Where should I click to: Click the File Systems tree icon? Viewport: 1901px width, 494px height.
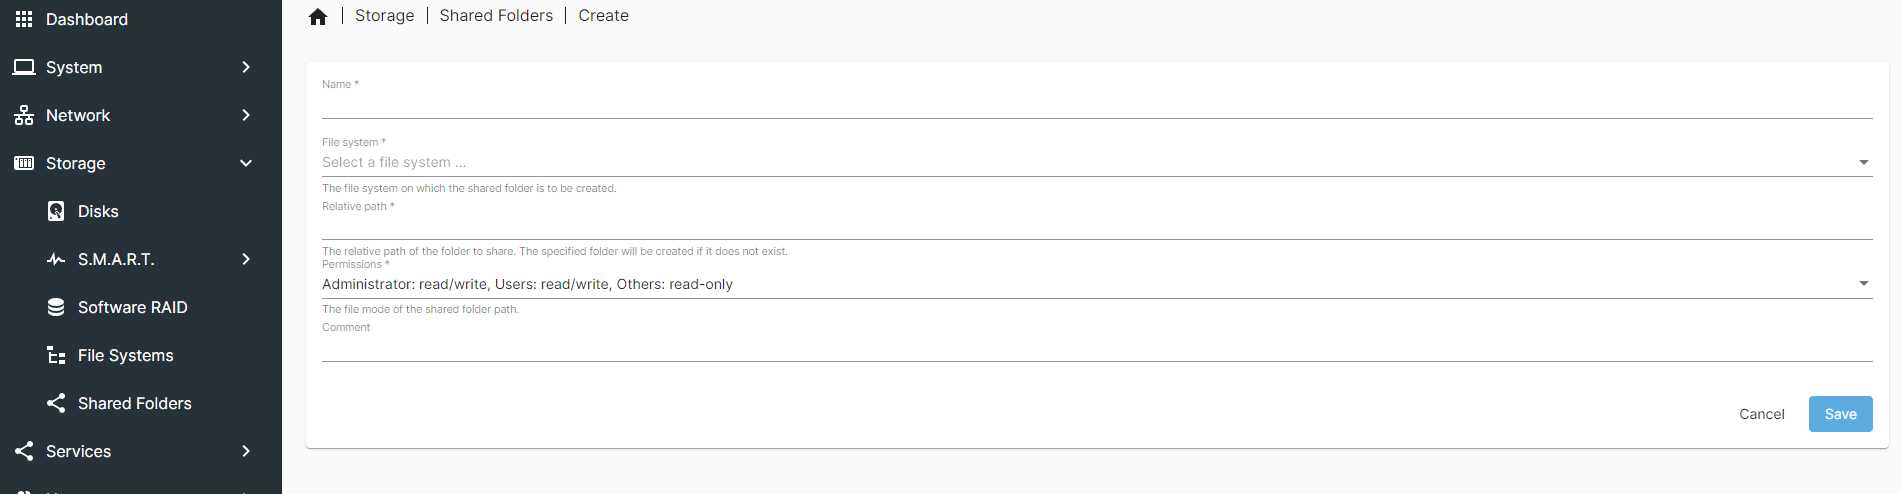pos(56,355)
